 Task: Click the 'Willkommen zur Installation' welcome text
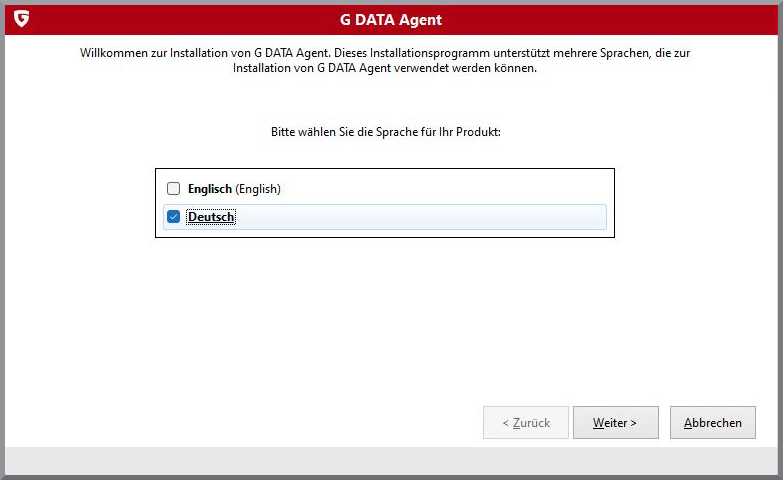(x=385, y=60)
